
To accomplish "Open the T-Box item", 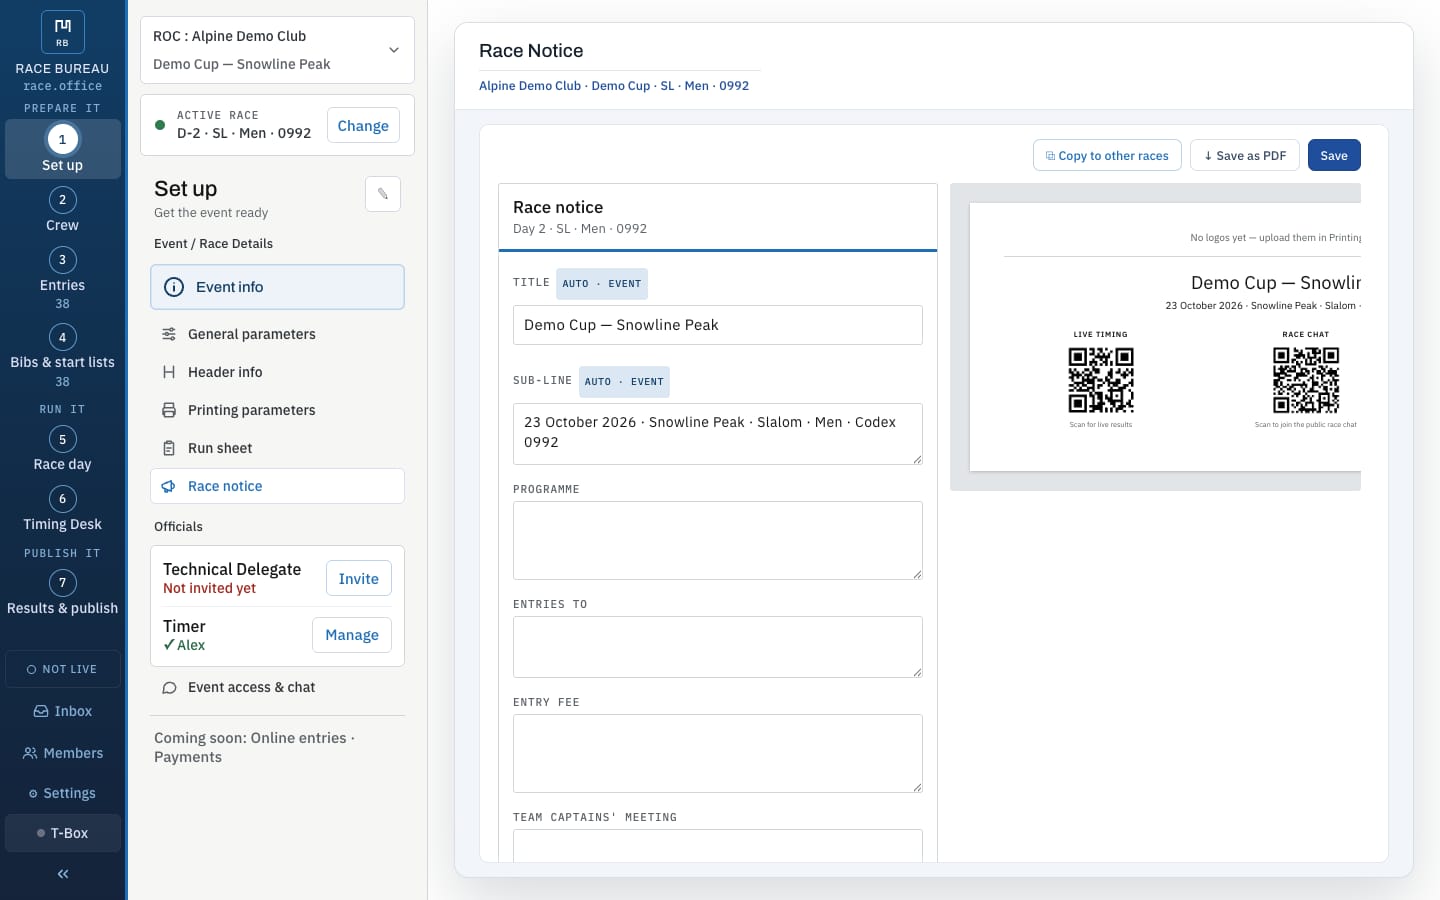I will pyautogui.click(x=62, y=833).
